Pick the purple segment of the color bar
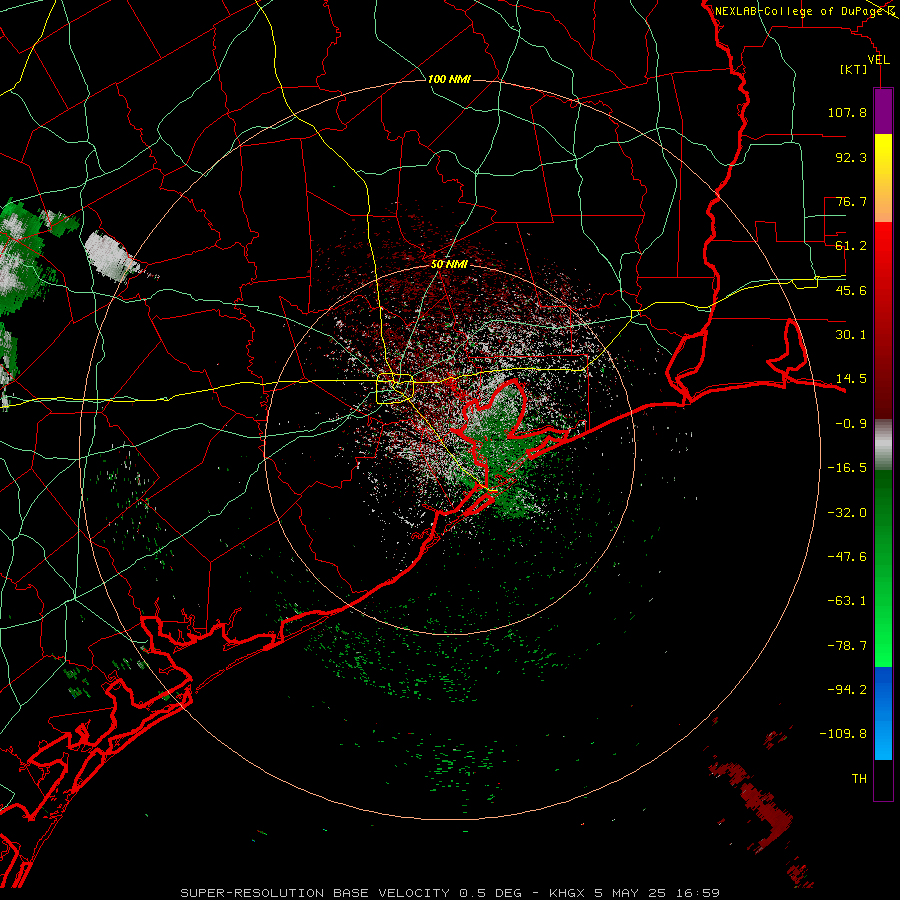The image size is (900, 900). tap(883, 111)
